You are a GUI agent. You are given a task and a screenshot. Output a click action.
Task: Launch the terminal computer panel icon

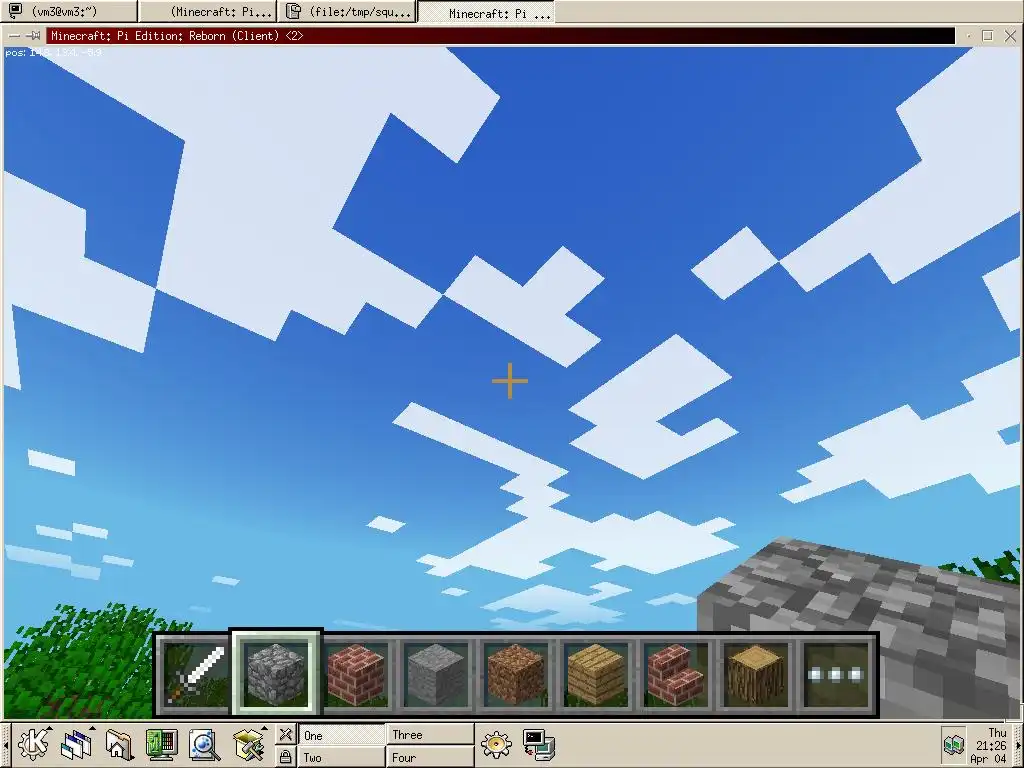click(x=539, y=744)
